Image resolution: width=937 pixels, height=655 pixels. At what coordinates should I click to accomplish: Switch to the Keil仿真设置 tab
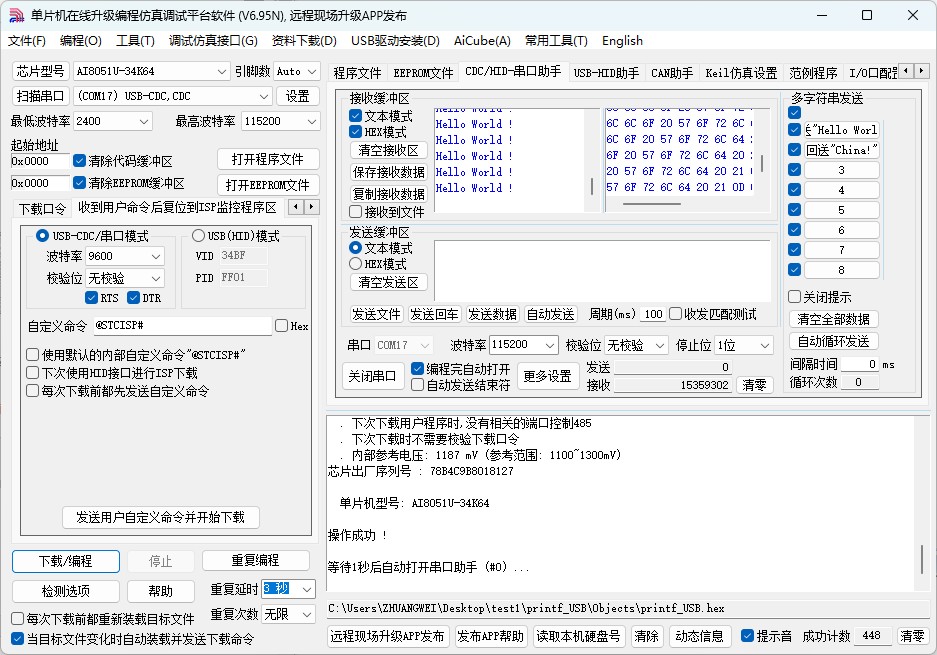(740, 73)
